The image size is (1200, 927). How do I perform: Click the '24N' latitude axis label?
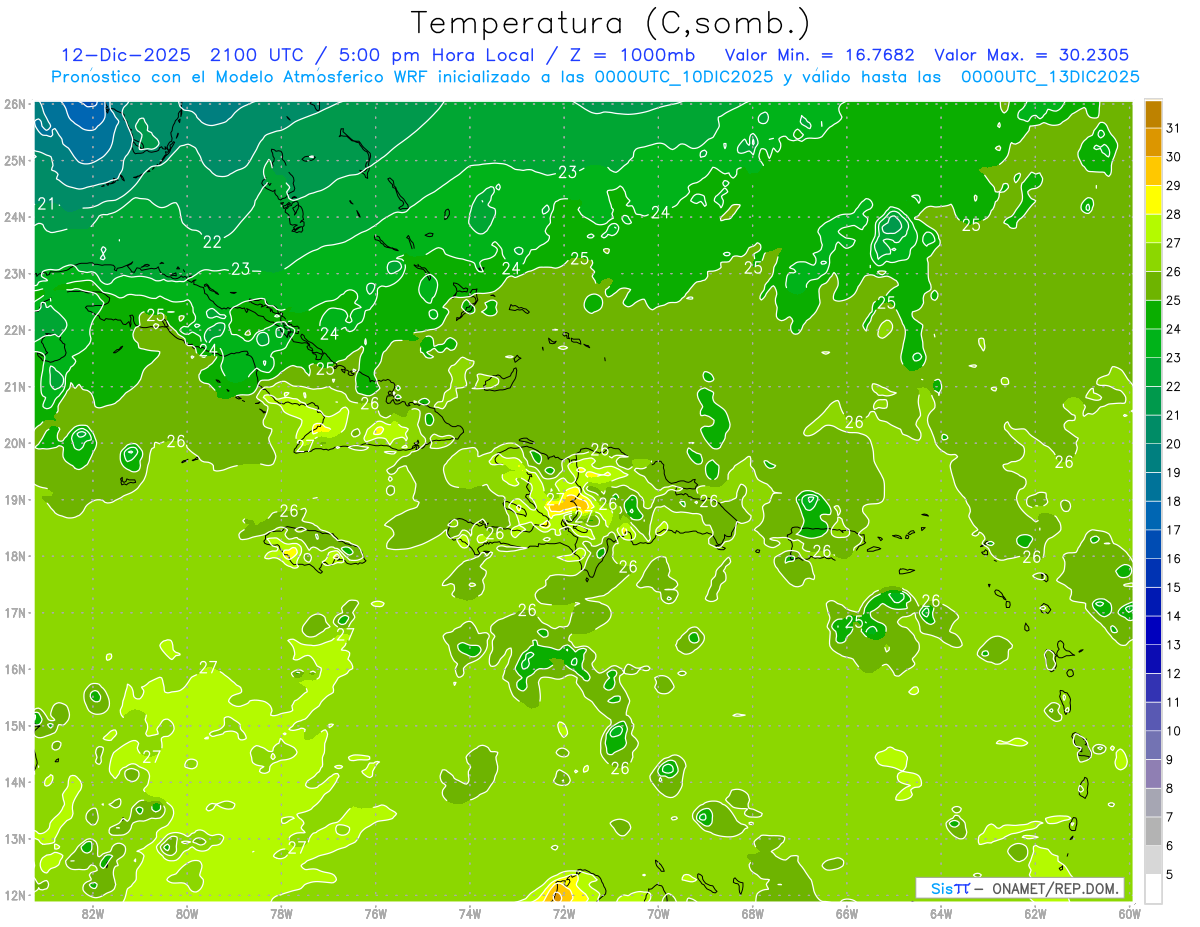(14, 217)
